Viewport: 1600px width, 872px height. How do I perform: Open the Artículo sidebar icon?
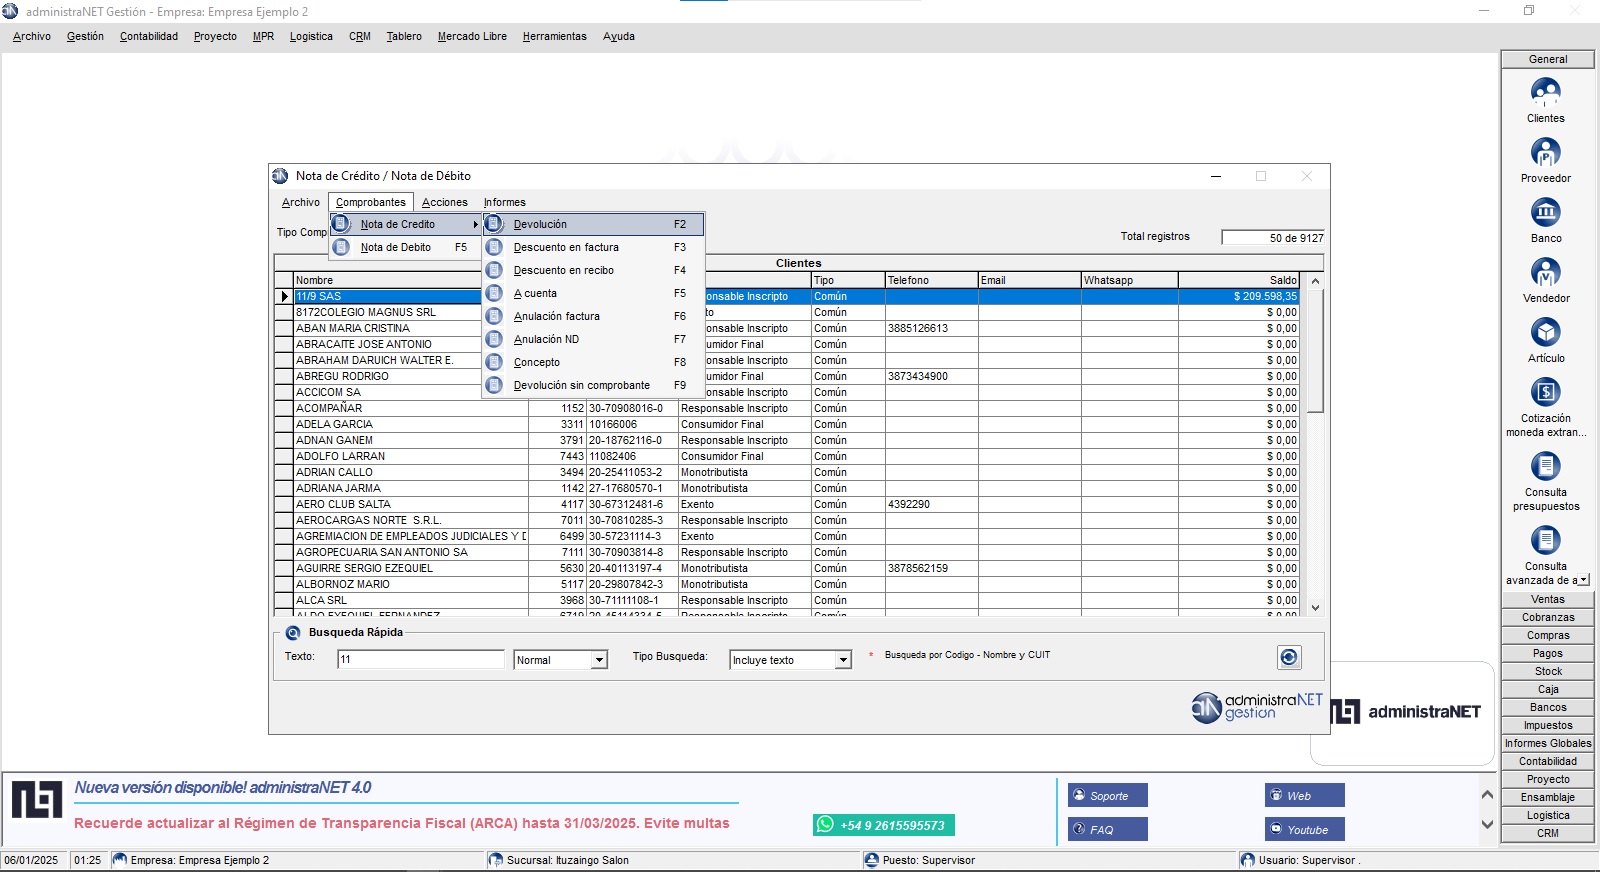(x=1545, y=333)
